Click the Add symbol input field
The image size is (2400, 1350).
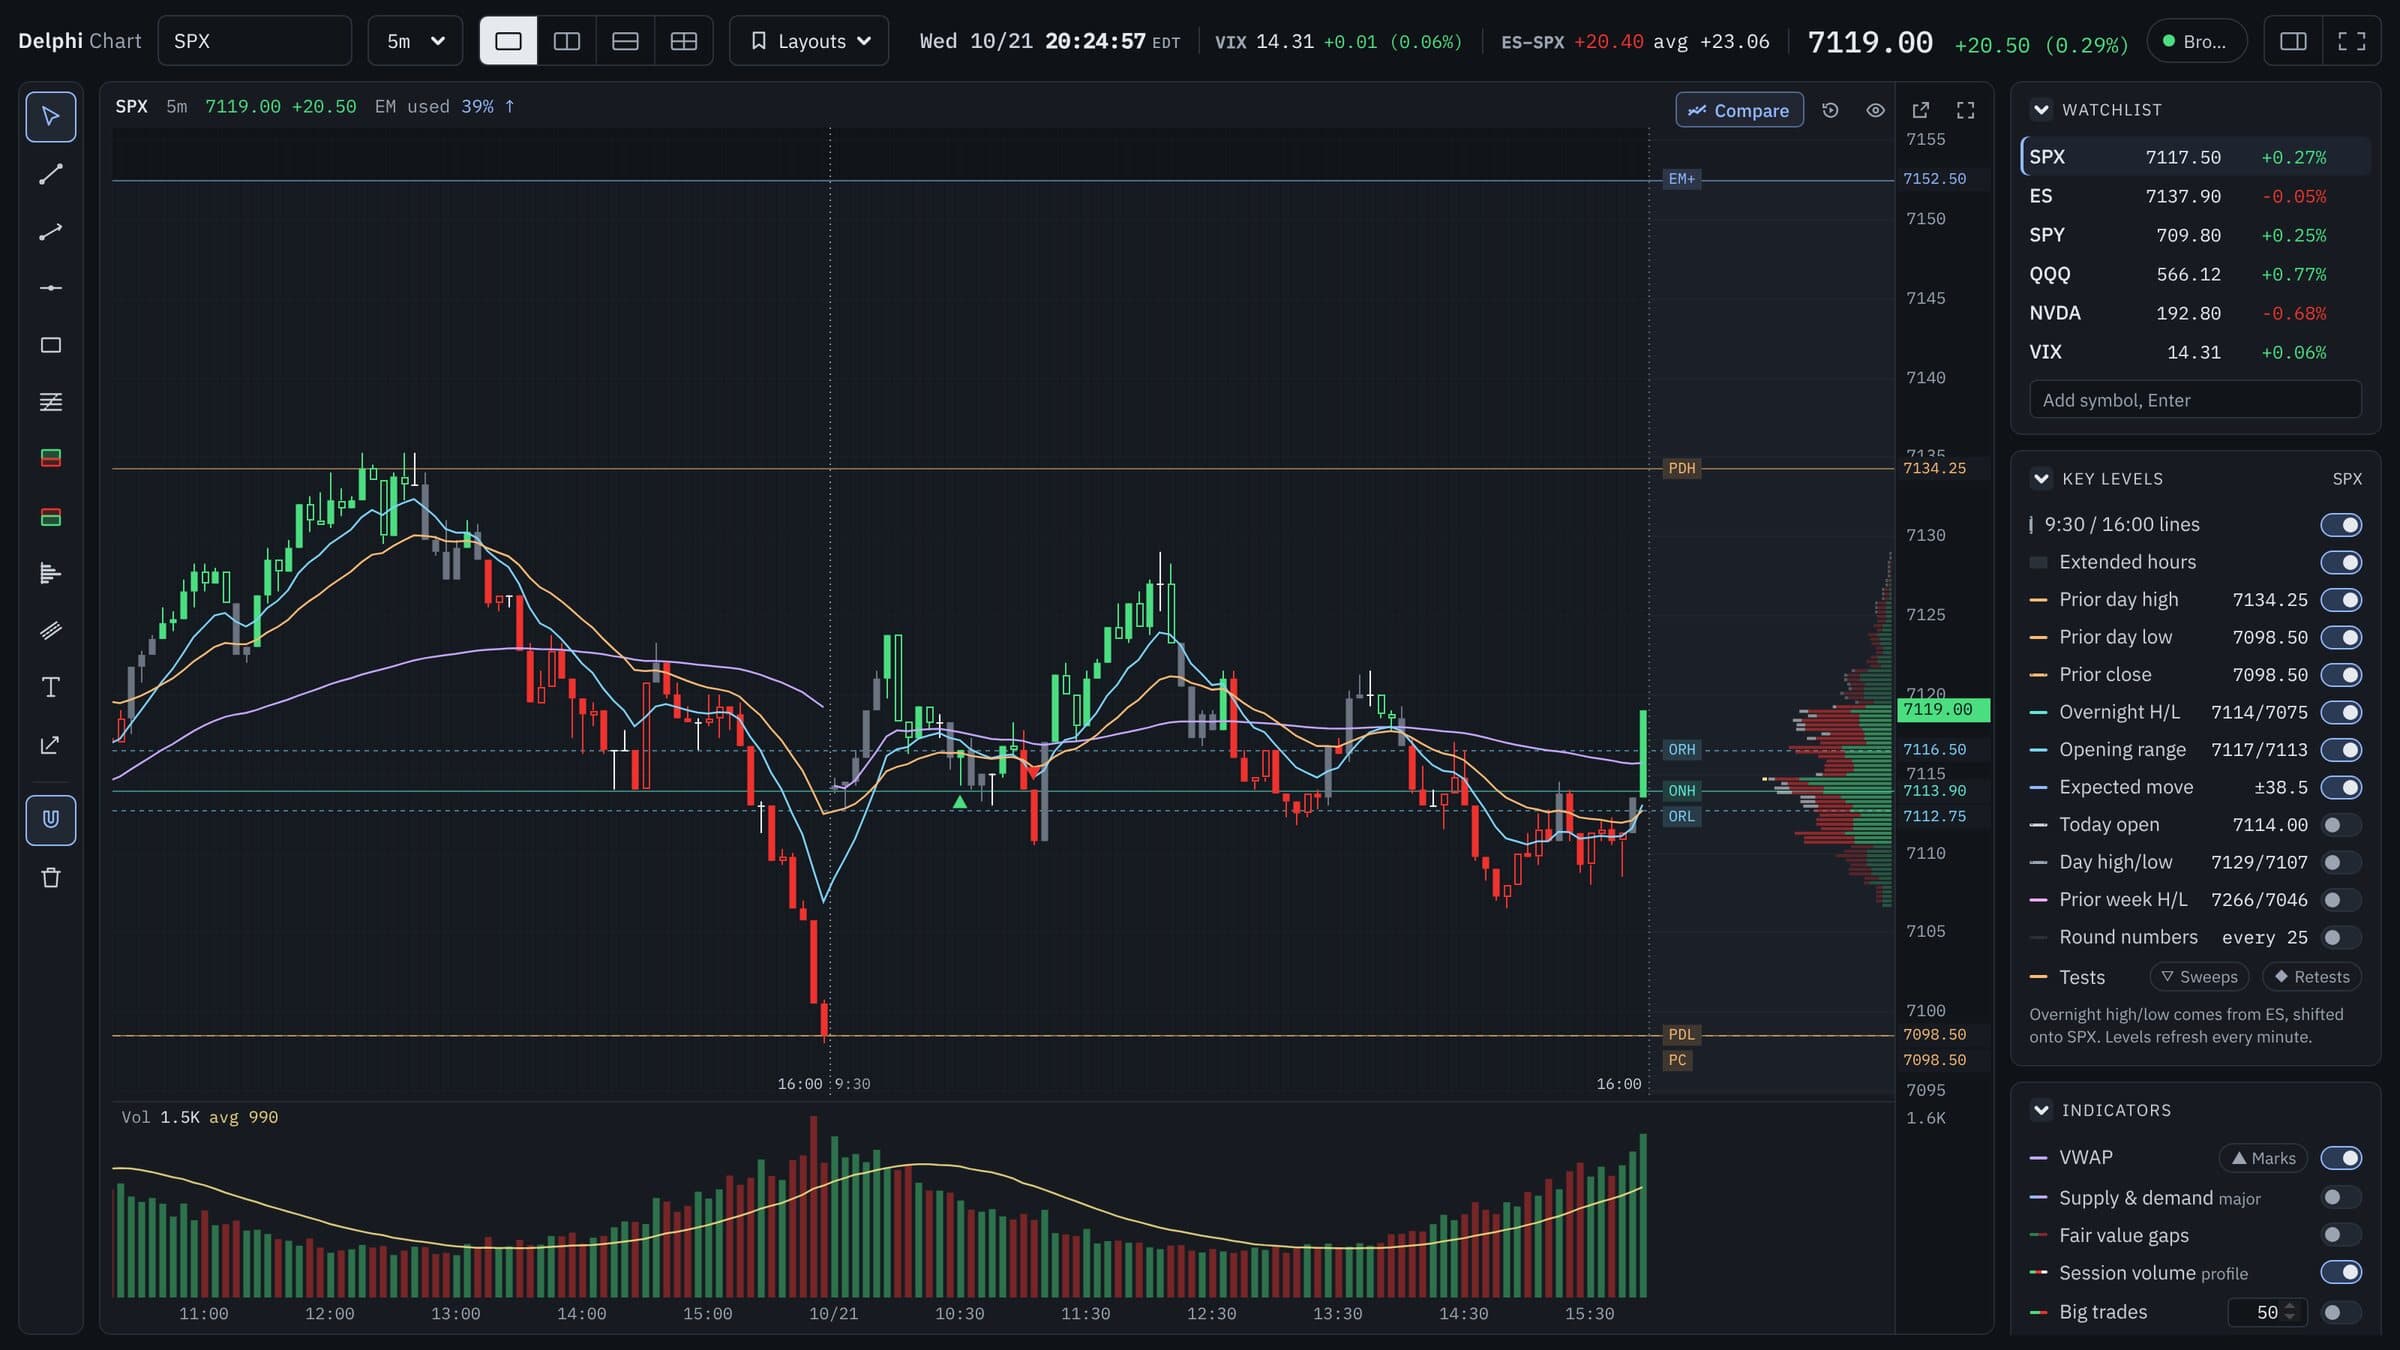click(x=2195, y=400)
